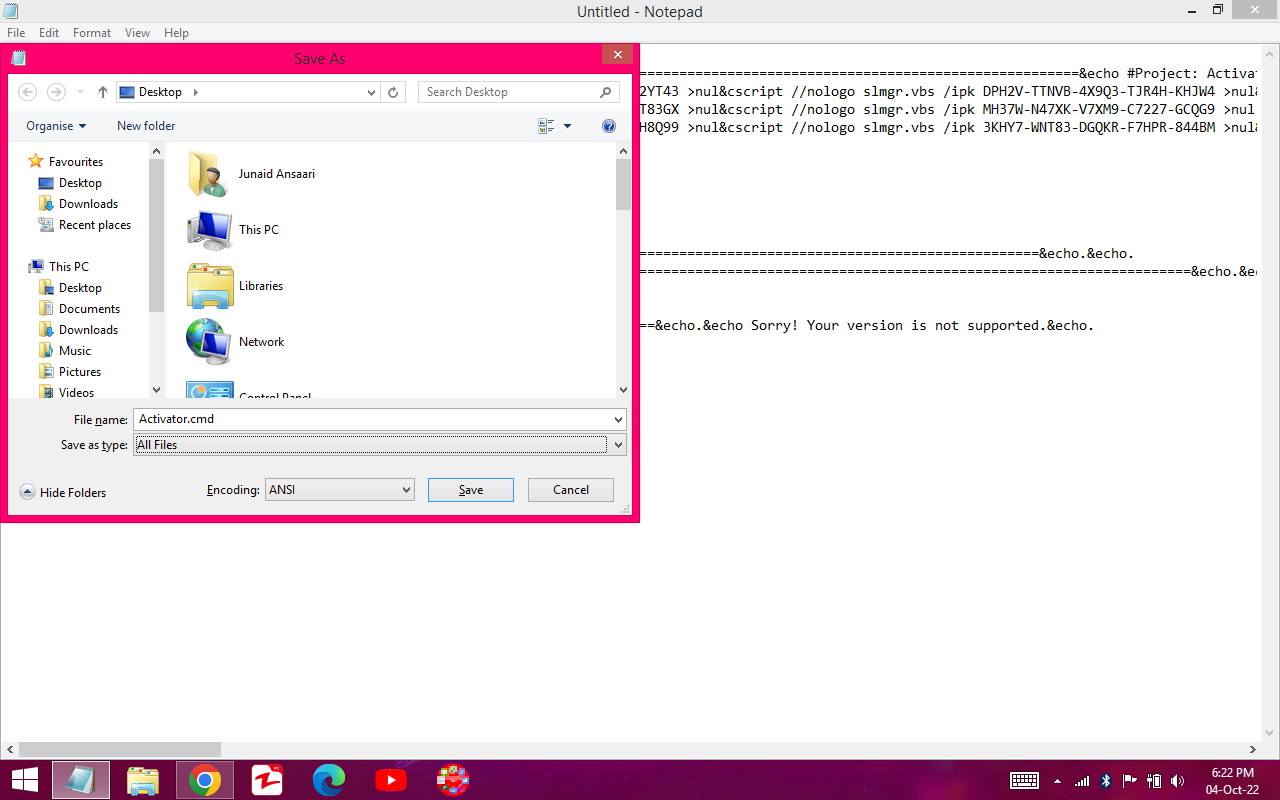The image size is (1280, 800).
Task: Open Notepad Help menu
Action: (176, 33)
